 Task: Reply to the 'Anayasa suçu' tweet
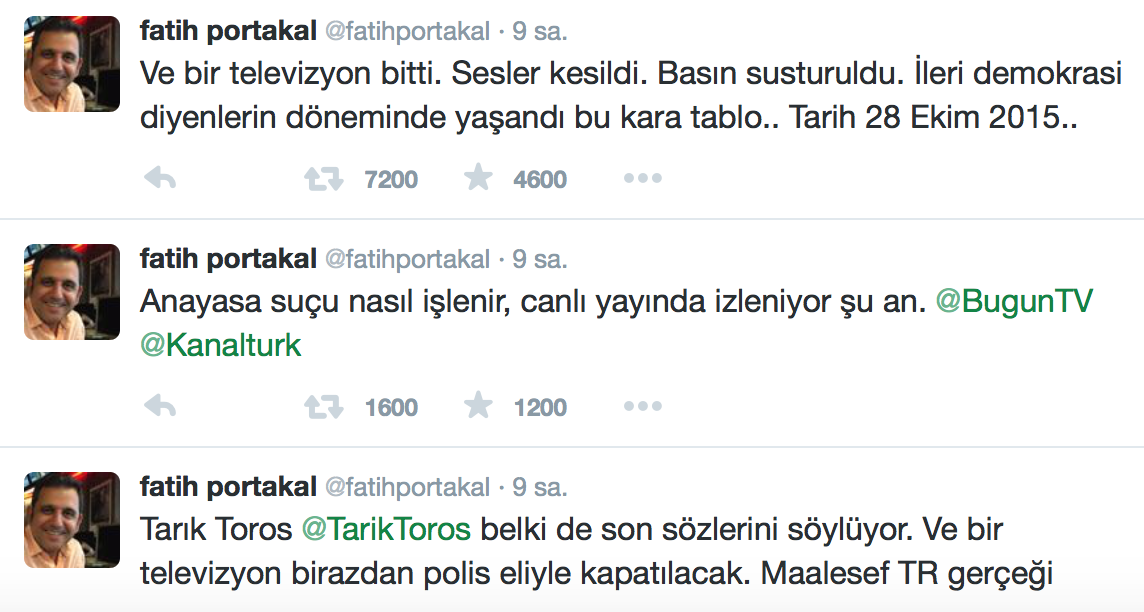click(x=161, y=407)
